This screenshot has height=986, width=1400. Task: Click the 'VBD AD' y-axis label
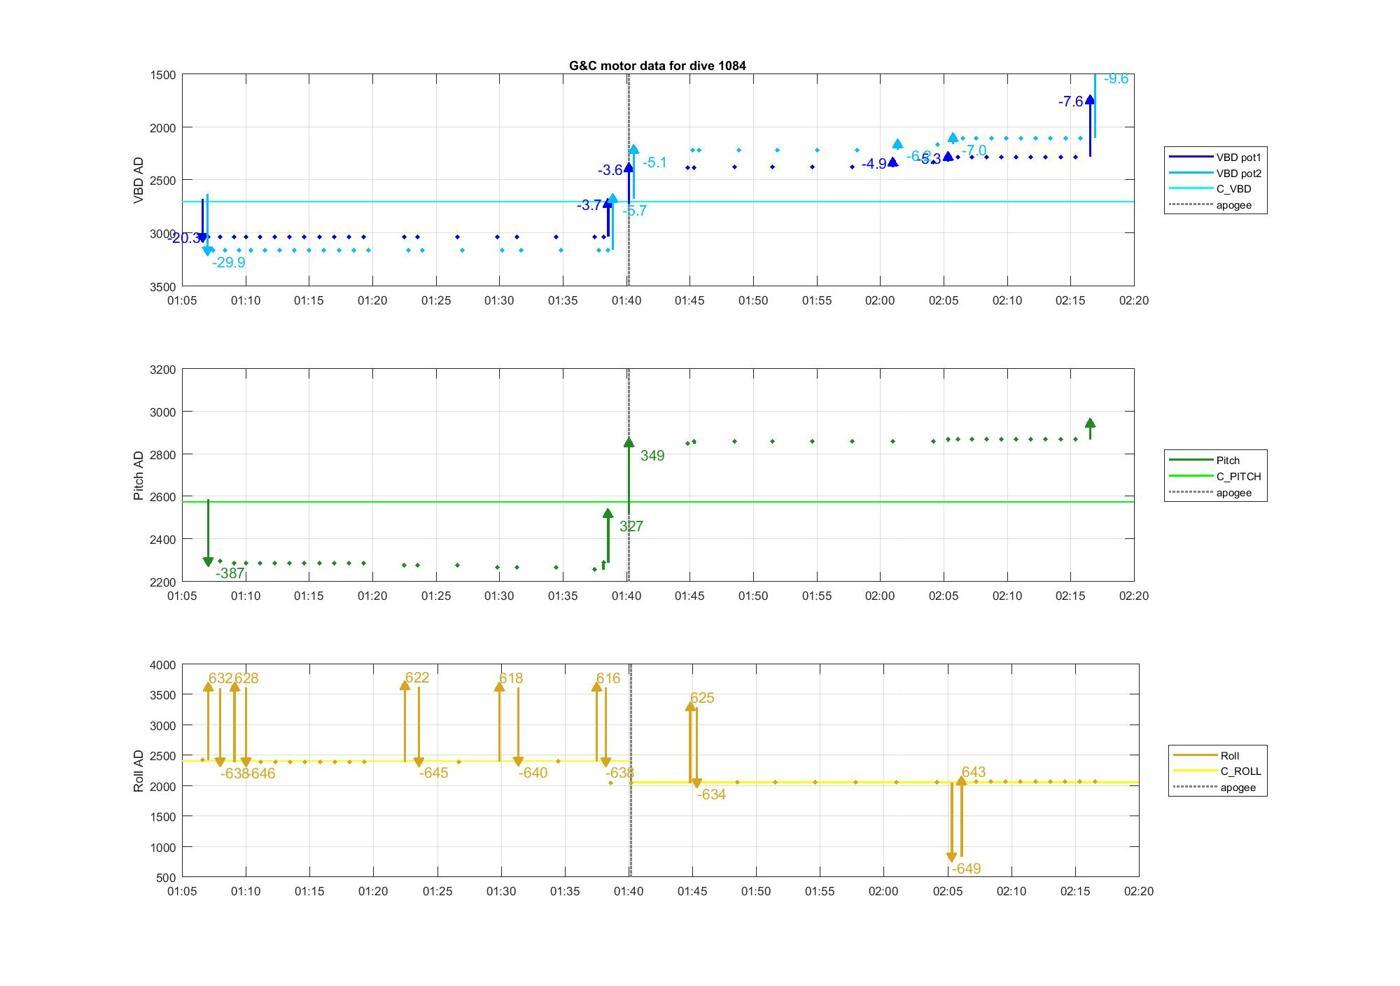point(139,181)
